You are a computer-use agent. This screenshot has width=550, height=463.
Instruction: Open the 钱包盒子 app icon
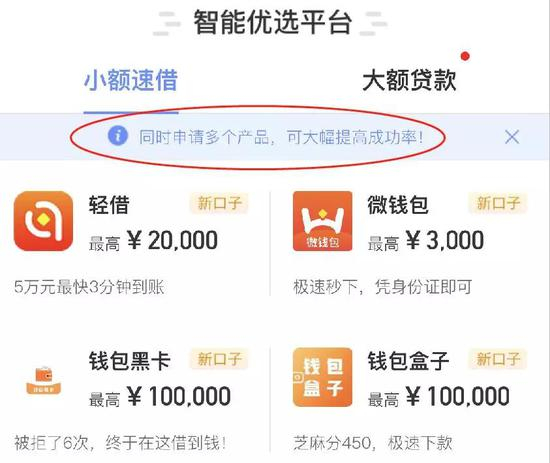pos(322,377)
